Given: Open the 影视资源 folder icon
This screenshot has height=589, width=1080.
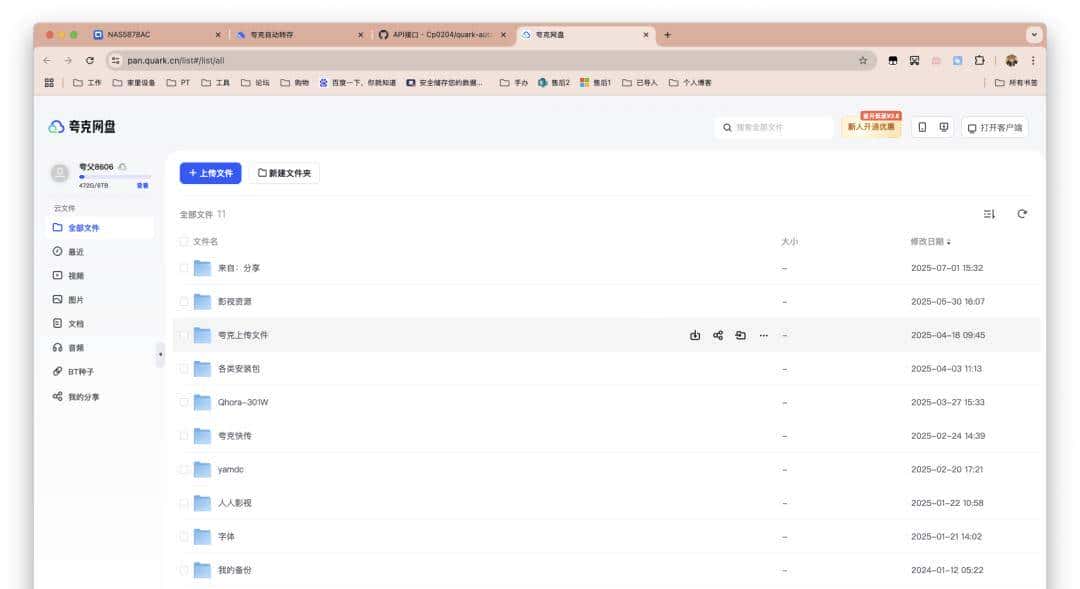Looking at the screenshot, I should click(x=202, y=301).
